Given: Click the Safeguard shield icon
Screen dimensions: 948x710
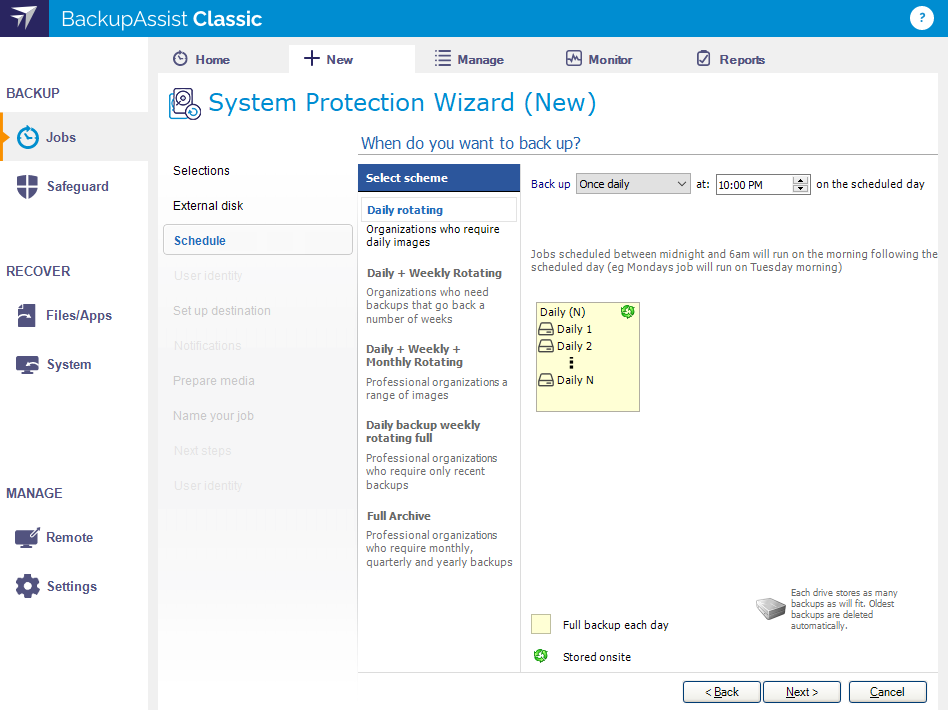Looking at the screenshot, I should click(27, 186).
